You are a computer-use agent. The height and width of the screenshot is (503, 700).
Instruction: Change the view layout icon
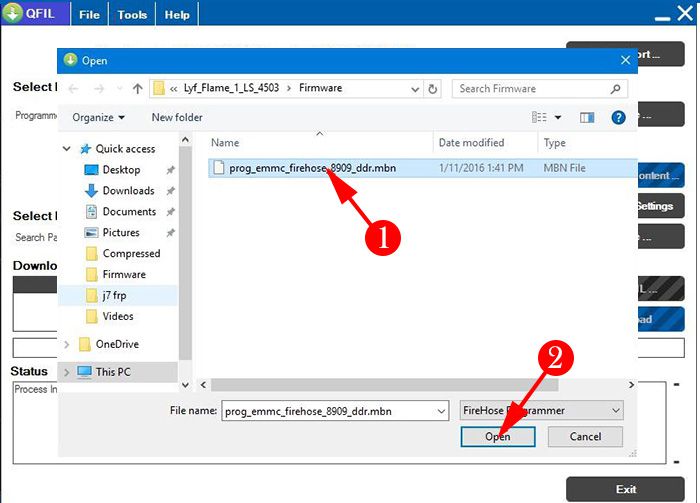coord(539,117)
